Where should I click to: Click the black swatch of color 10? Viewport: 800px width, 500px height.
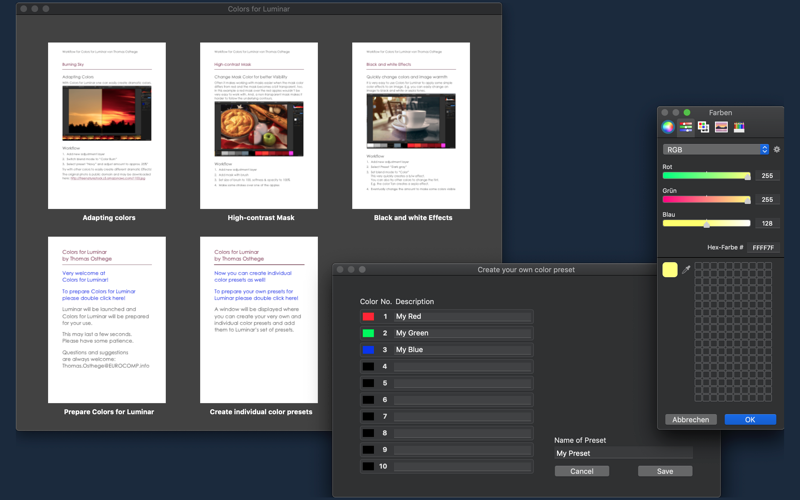368,466
